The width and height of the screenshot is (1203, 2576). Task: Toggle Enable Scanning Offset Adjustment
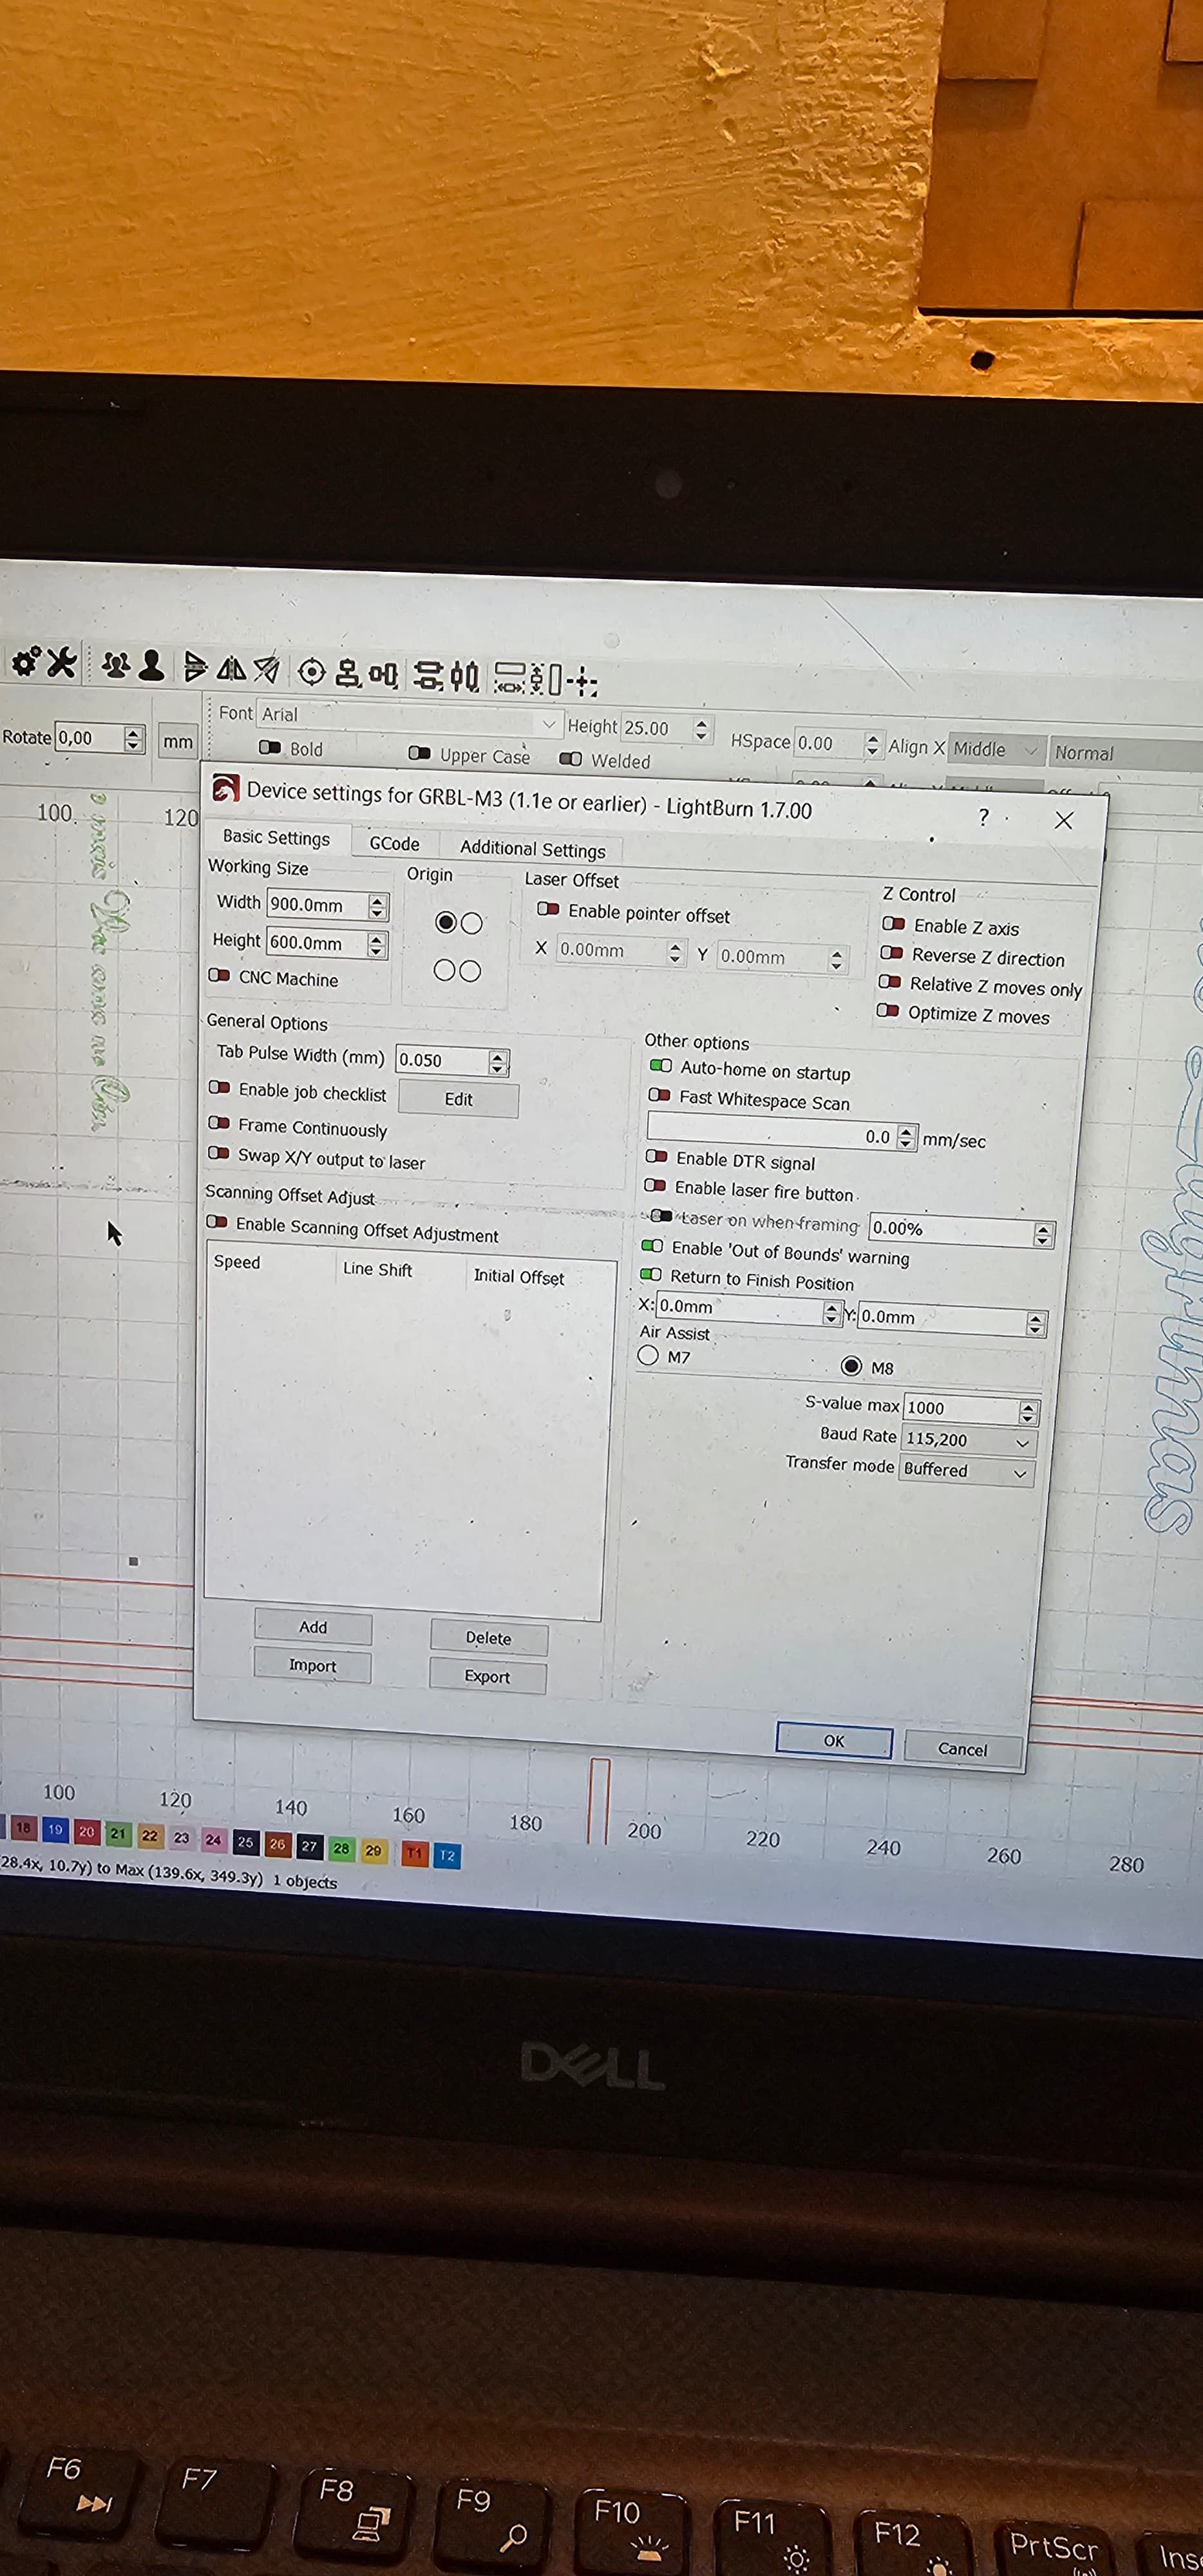pos(216,1222)
